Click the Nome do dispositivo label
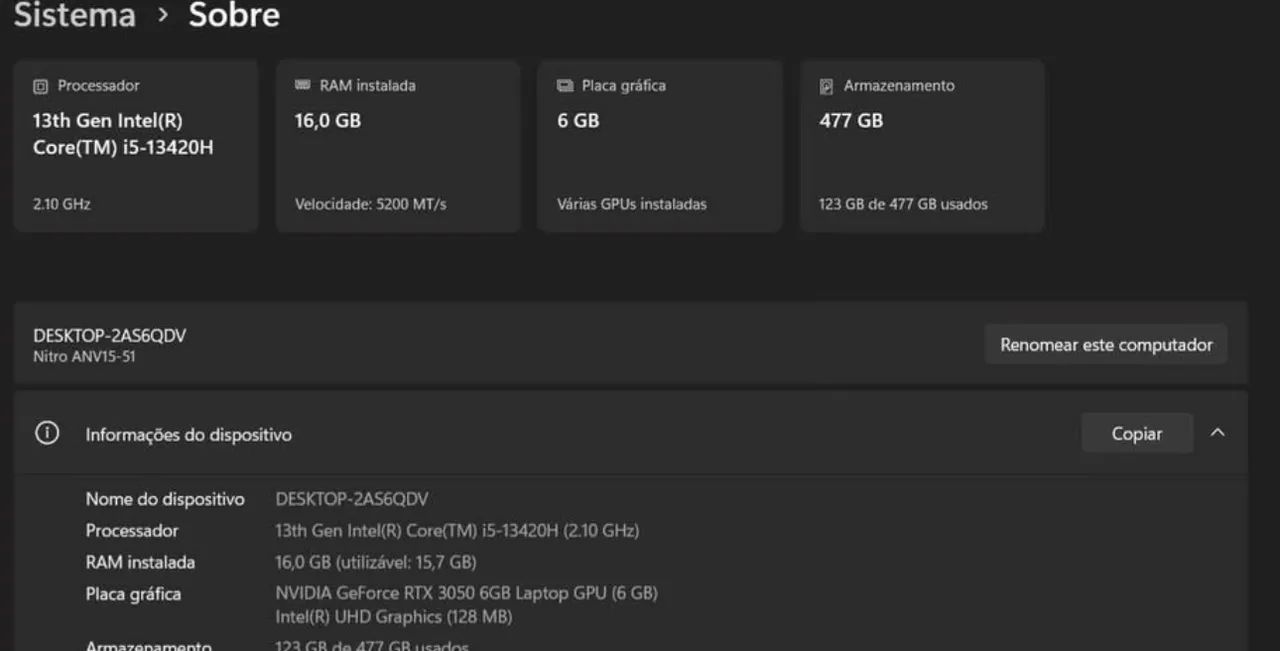 [165, 499]
